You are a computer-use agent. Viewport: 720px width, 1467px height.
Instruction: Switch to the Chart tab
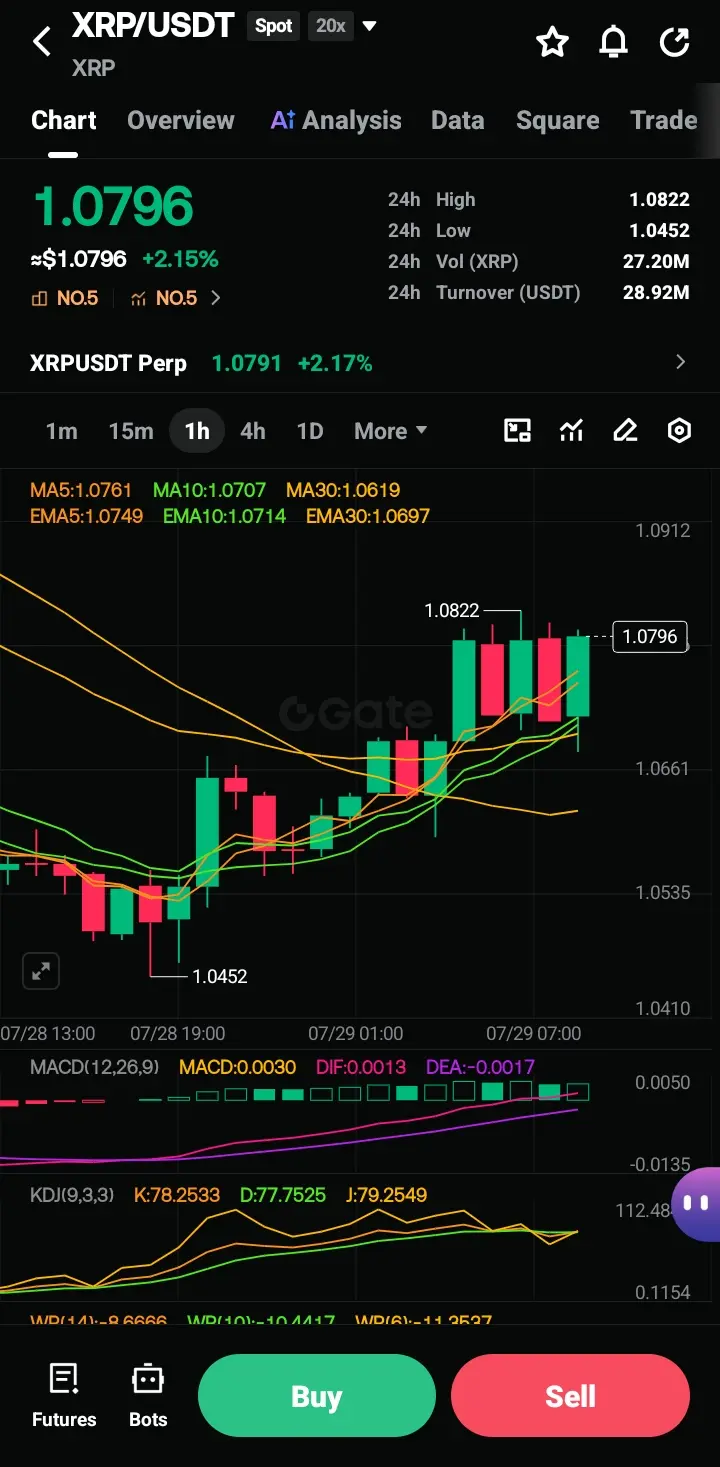64,120
